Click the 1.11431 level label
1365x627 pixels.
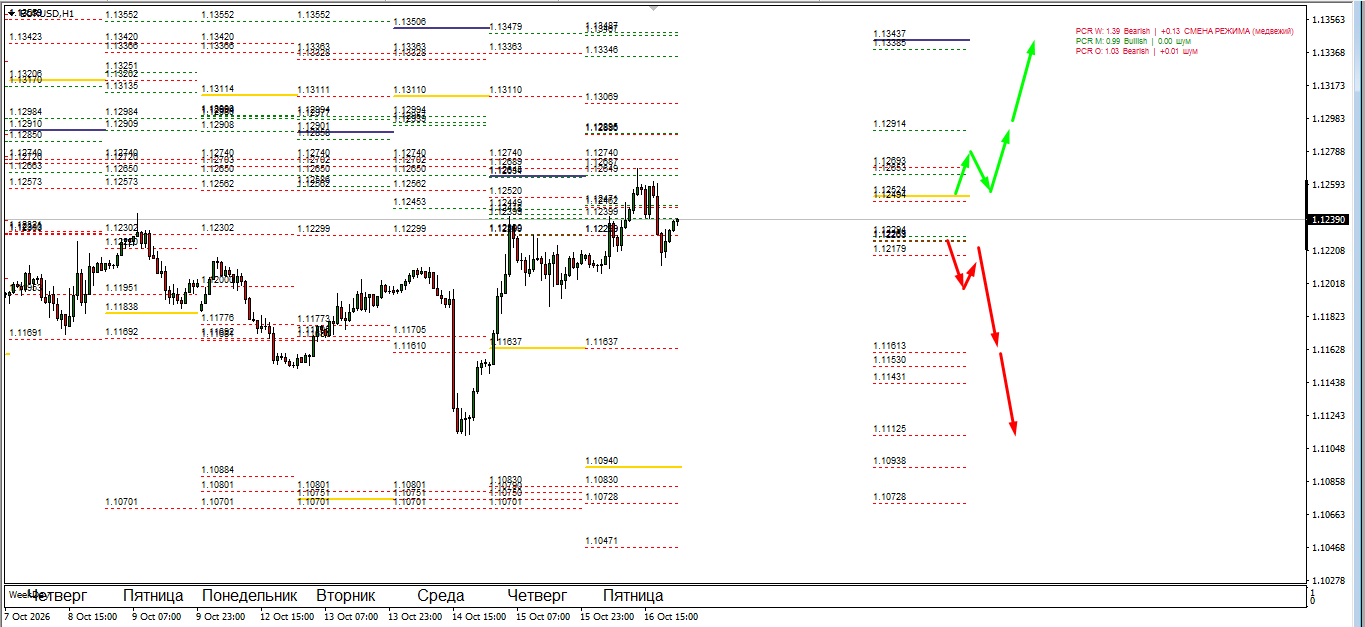(x=889, y=377)
